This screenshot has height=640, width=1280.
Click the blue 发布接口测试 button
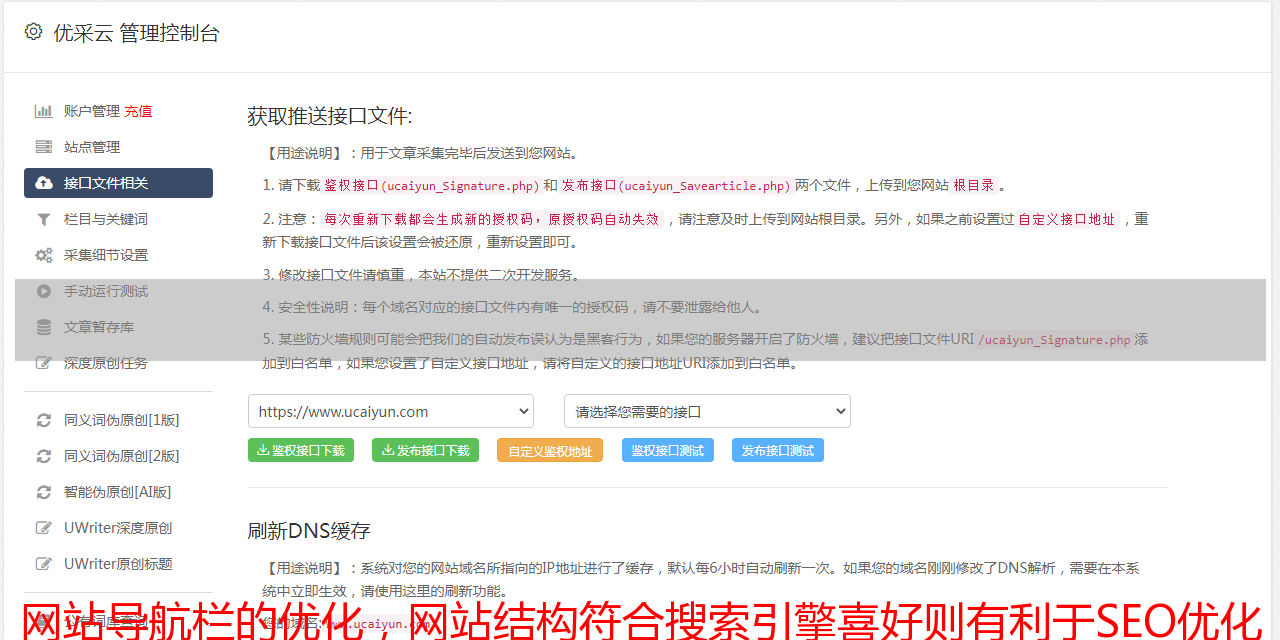pyautogui.click(x=778, y=450)
